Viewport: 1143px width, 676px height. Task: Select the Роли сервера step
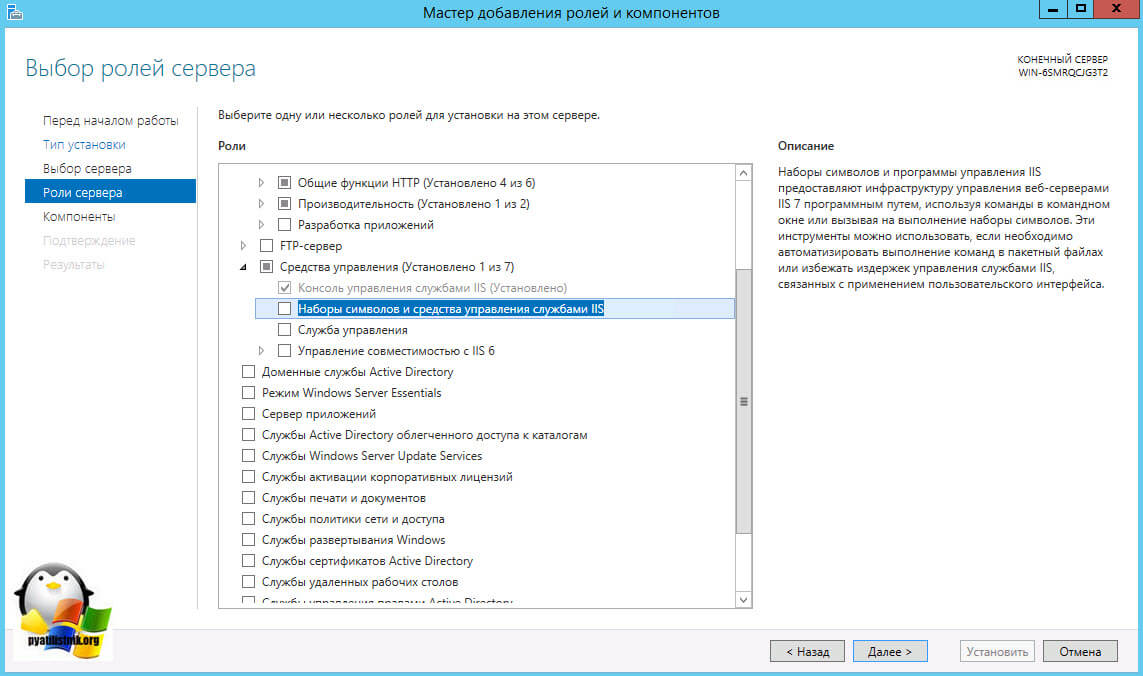click(110, 193)
